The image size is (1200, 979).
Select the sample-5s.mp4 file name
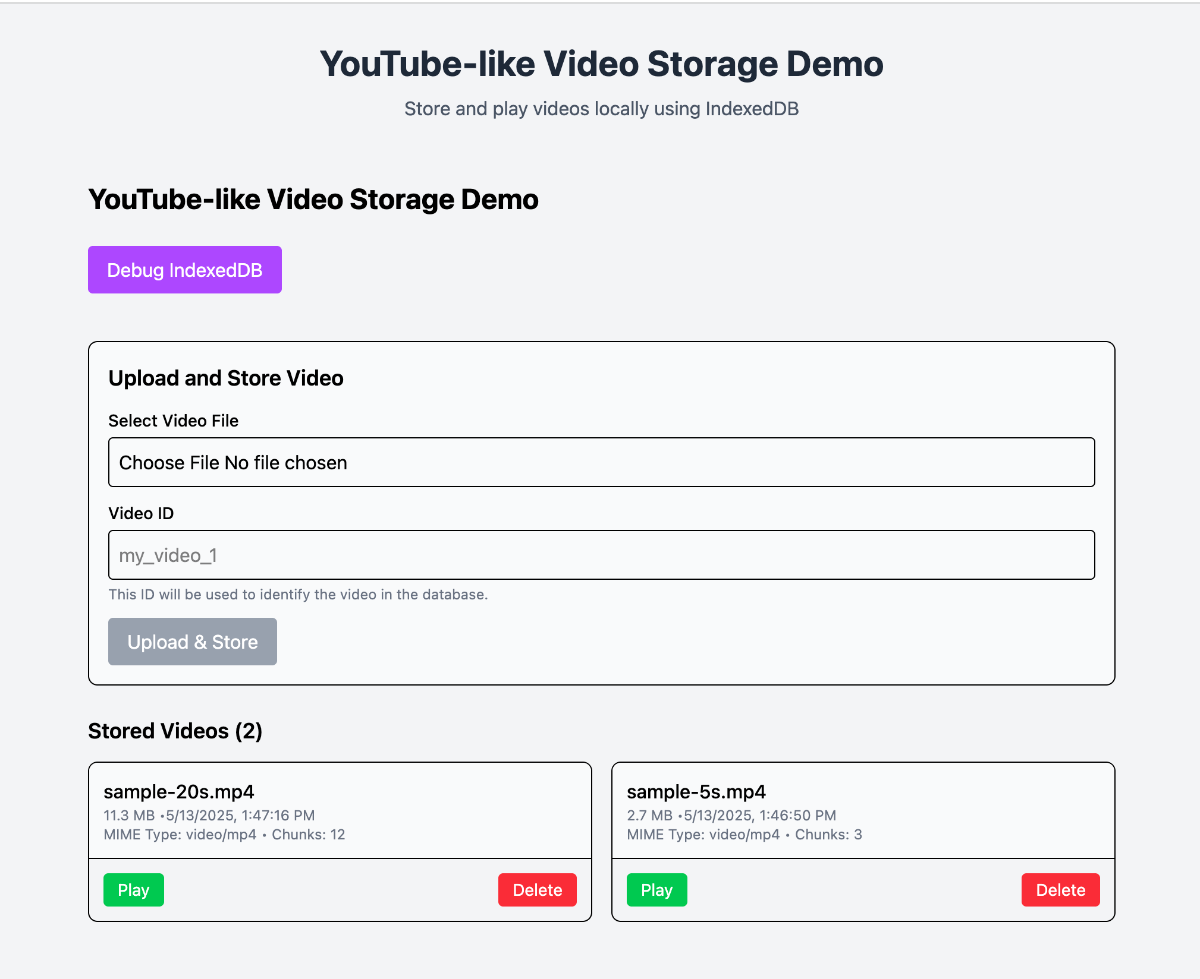point(696,792)
